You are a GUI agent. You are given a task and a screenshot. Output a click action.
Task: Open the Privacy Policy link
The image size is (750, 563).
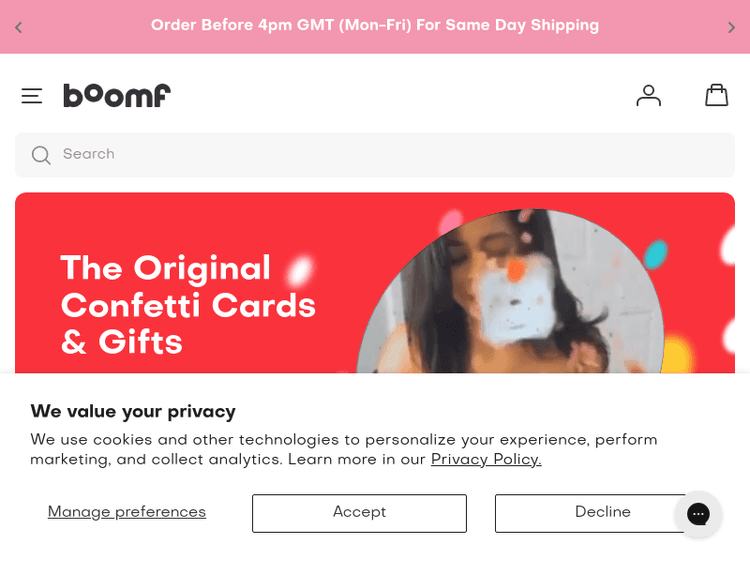[x=486, y=460]
